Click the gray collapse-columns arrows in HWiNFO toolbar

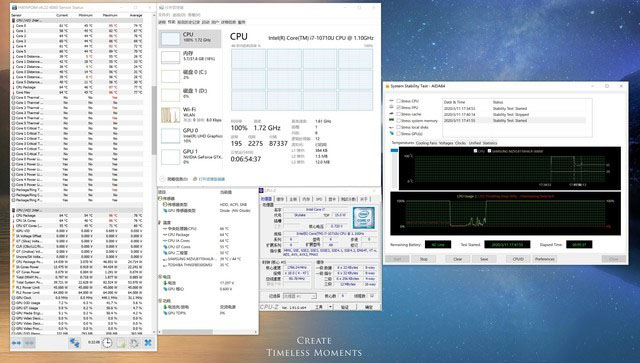[29, 343]
